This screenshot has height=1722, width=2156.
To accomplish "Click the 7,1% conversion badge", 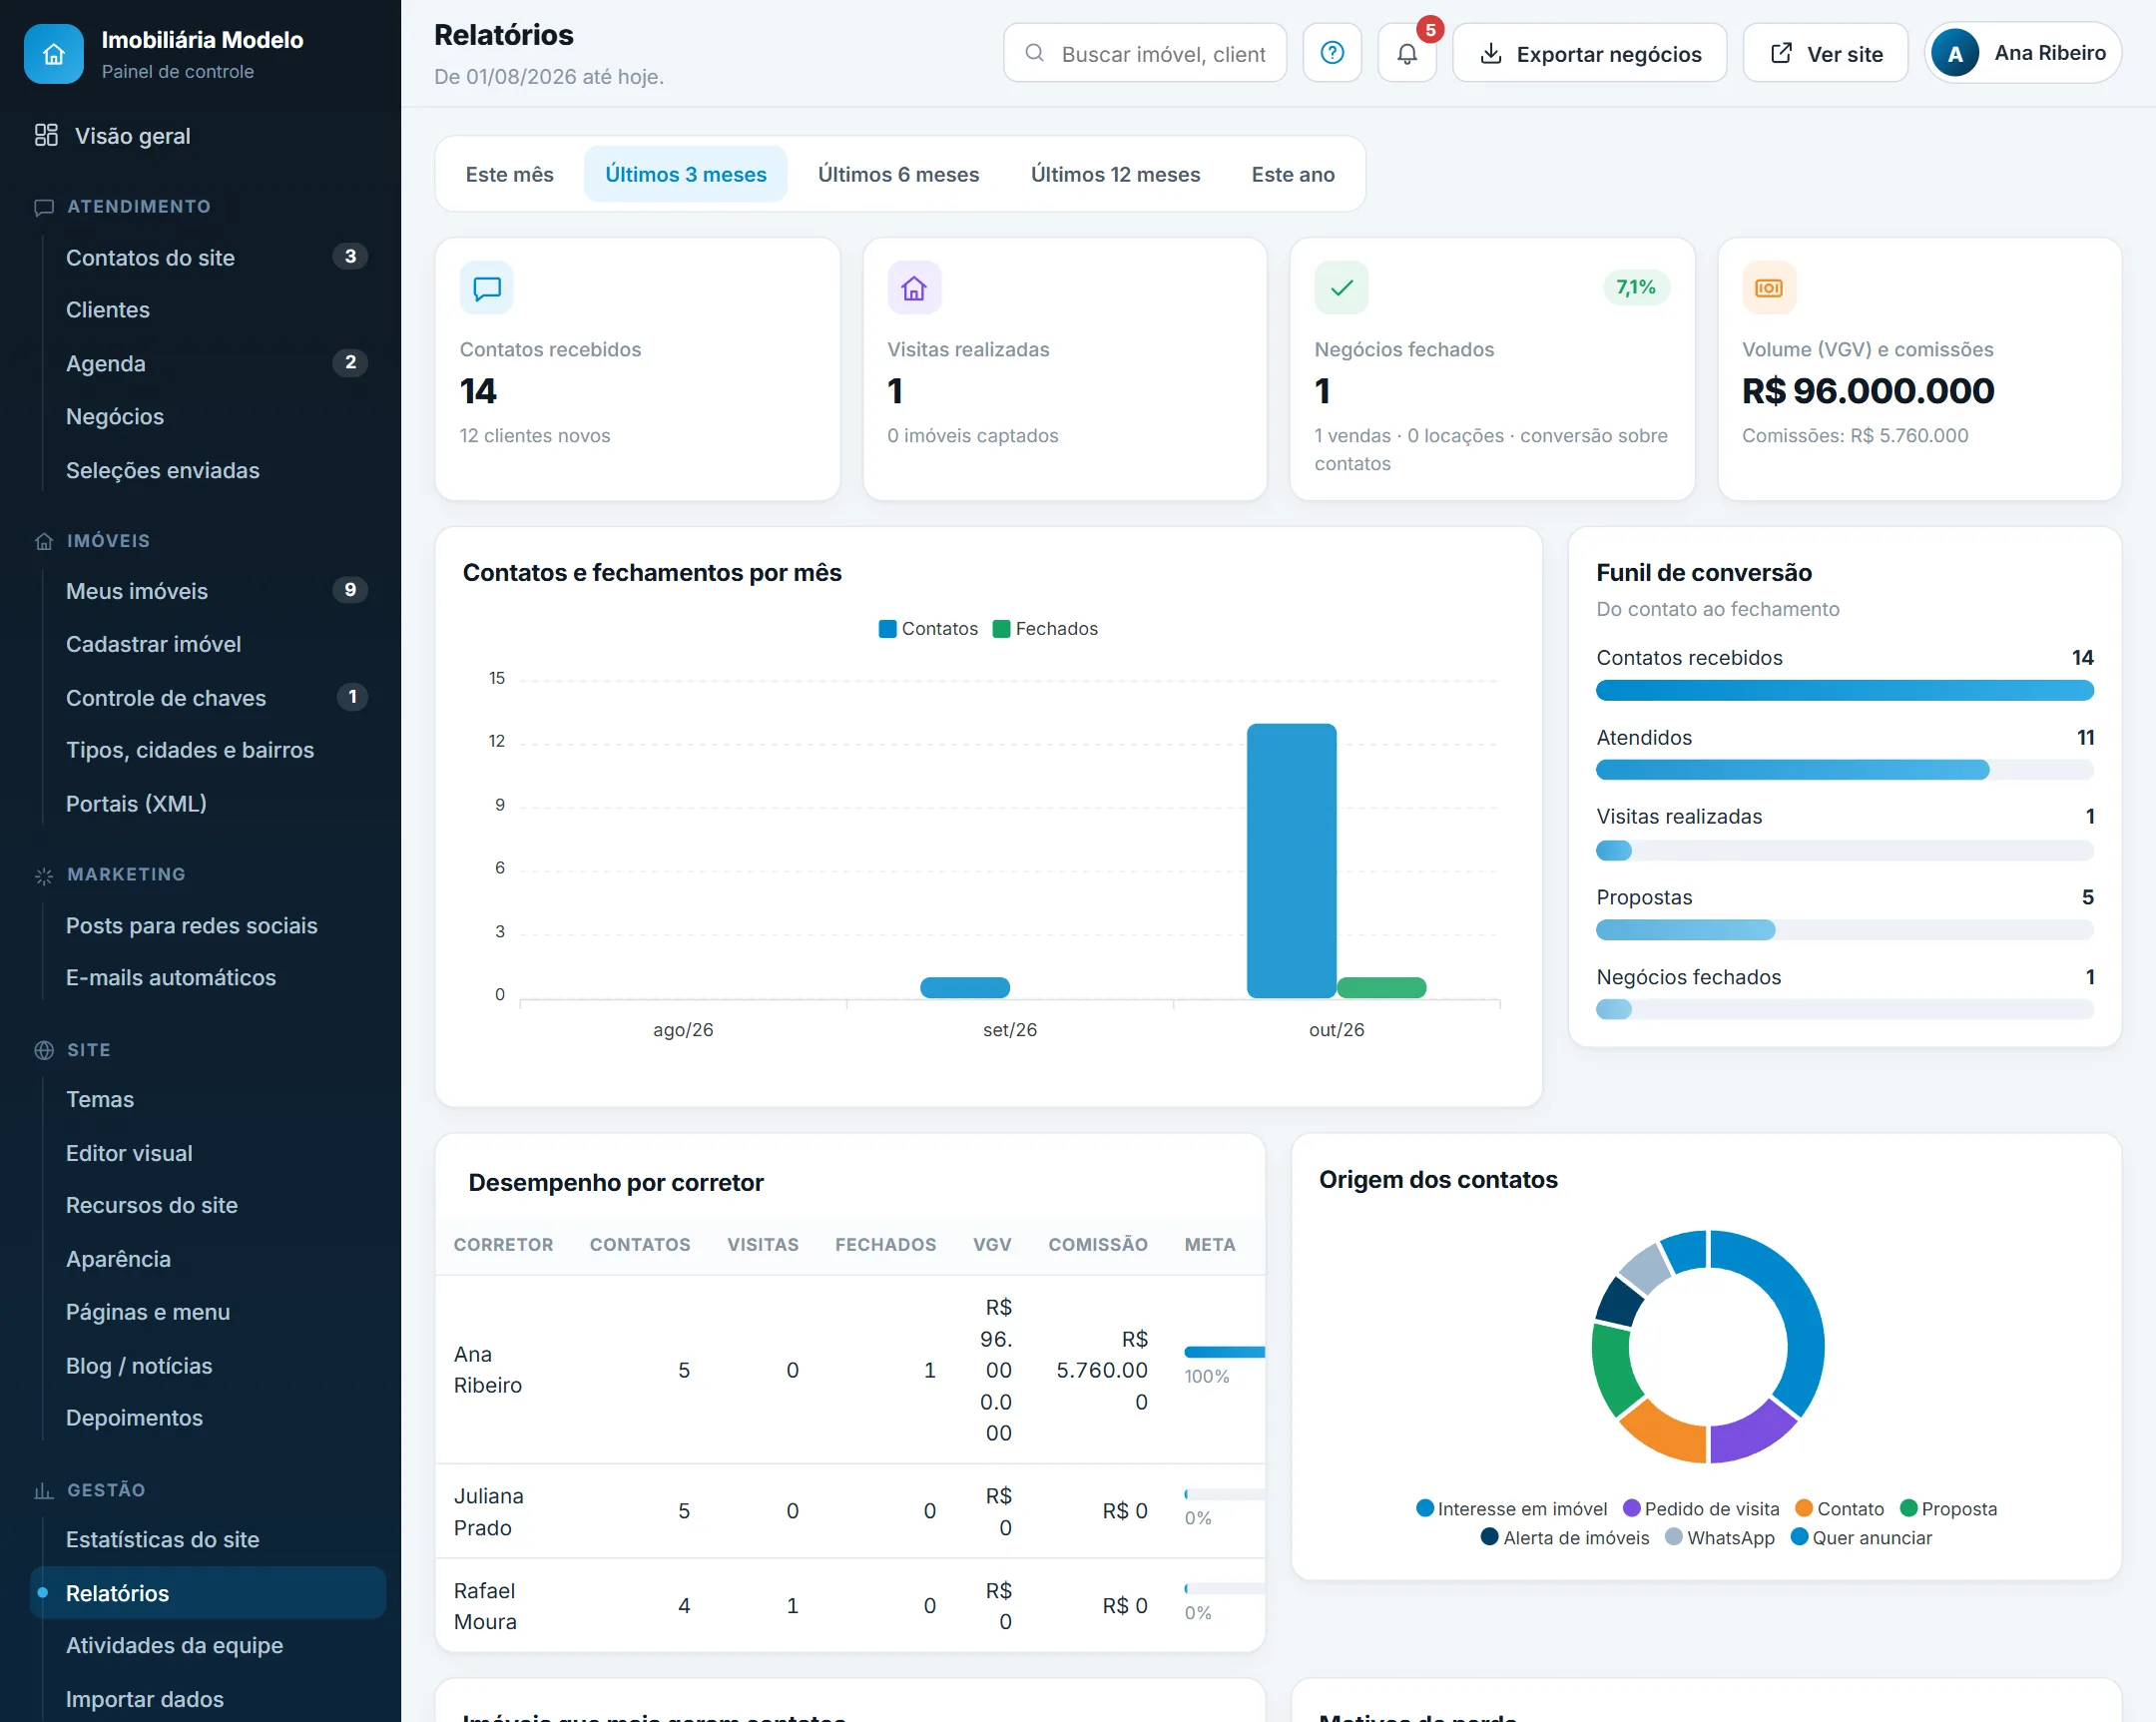I will [x=1636, y=287].
